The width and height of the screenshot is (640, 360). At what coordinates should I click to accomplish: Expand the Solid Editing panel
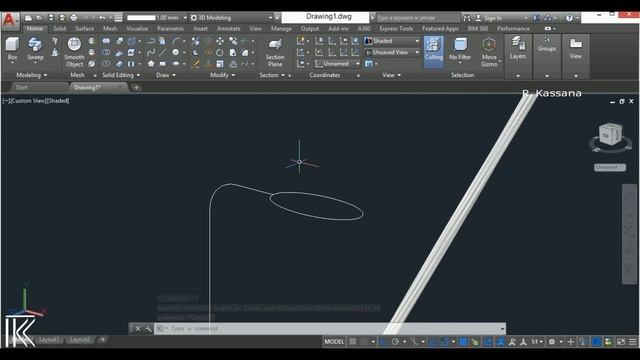121,75
